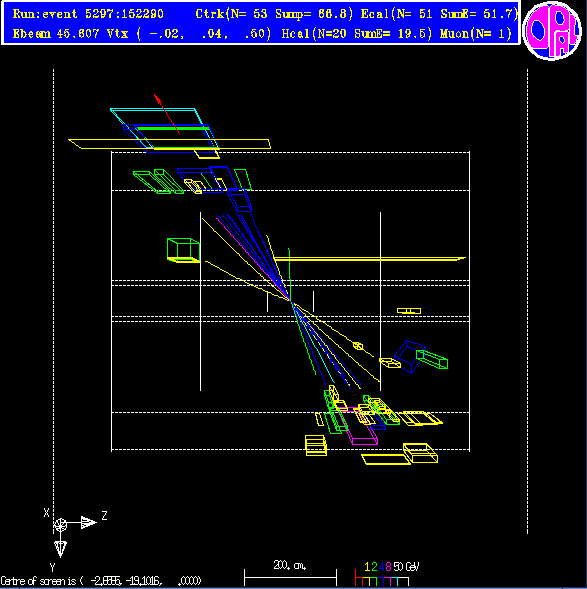Viewport: 587px width, 589px height.
Task: Click the Z axis arrow of the orientation indicator
Action: point(89,523)
